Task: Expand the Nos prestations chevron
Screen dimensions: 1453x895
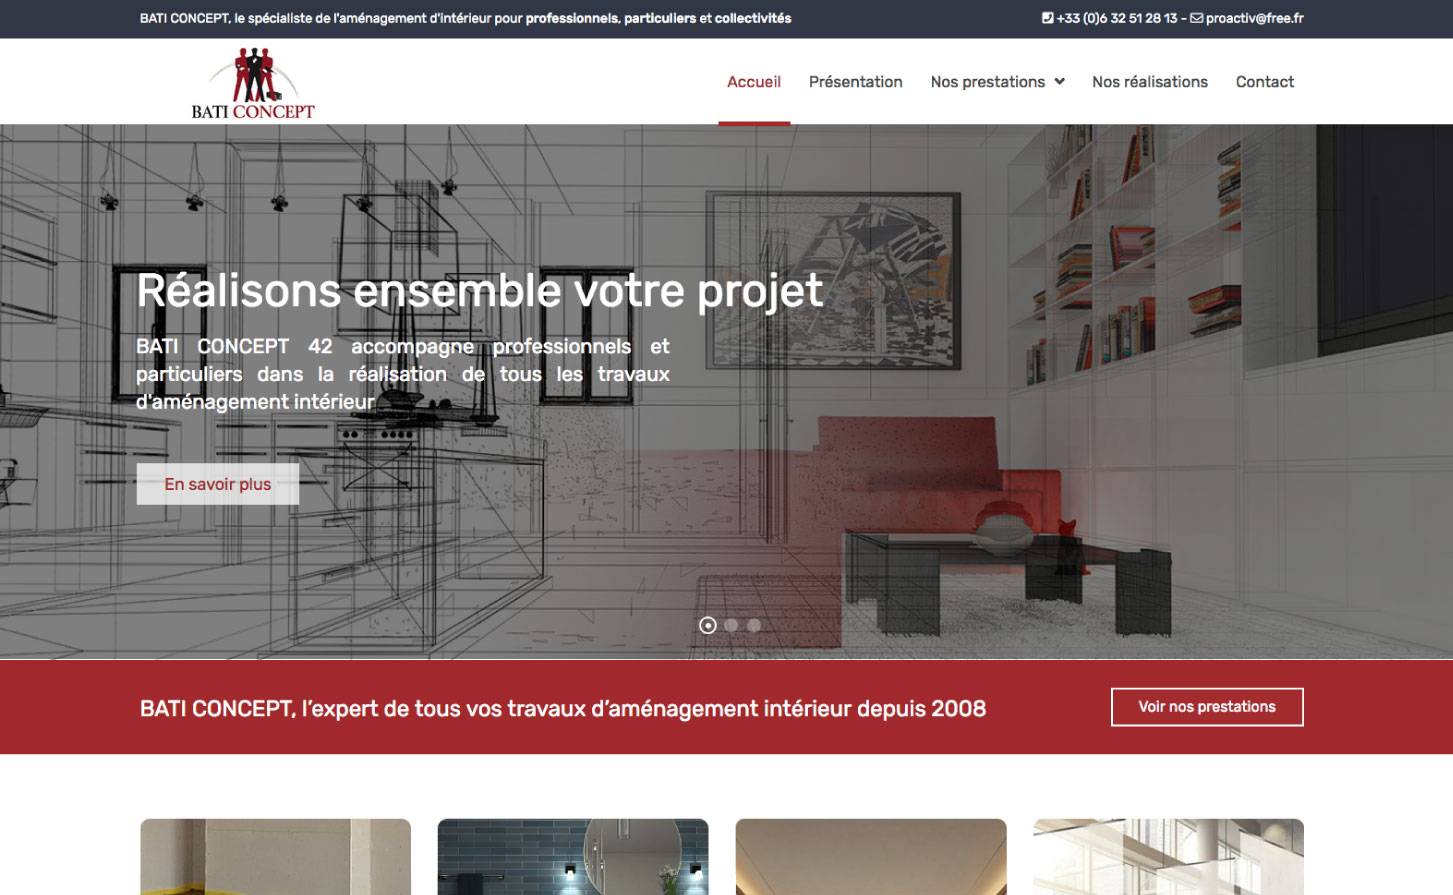Action: click(1060, 82)
